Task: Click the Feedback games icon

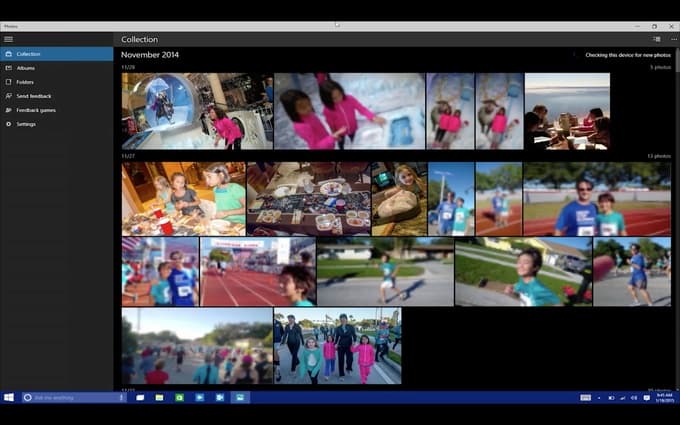Action: click(x=8, y=110)
